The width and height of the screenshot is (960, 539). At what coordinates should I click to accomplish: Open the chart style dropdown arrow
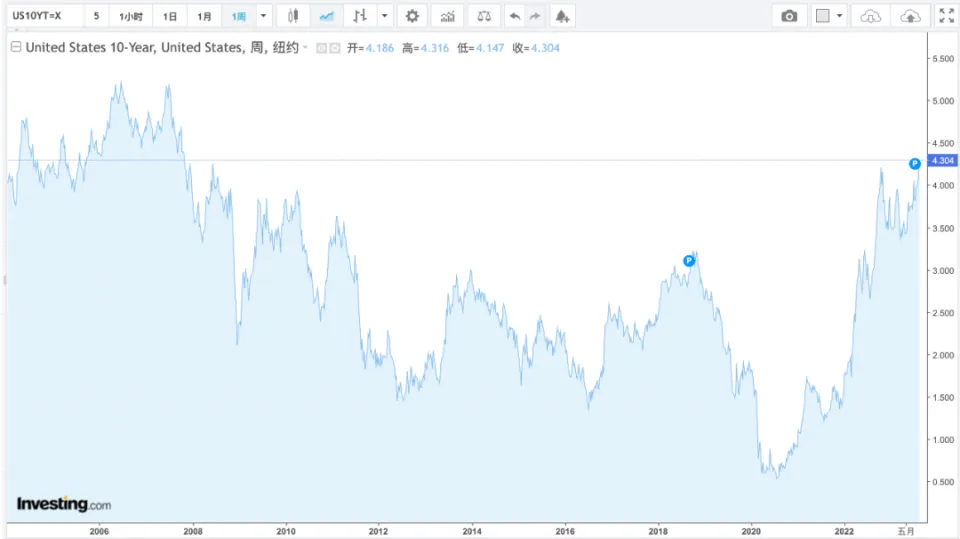click(x=385, y=16)
